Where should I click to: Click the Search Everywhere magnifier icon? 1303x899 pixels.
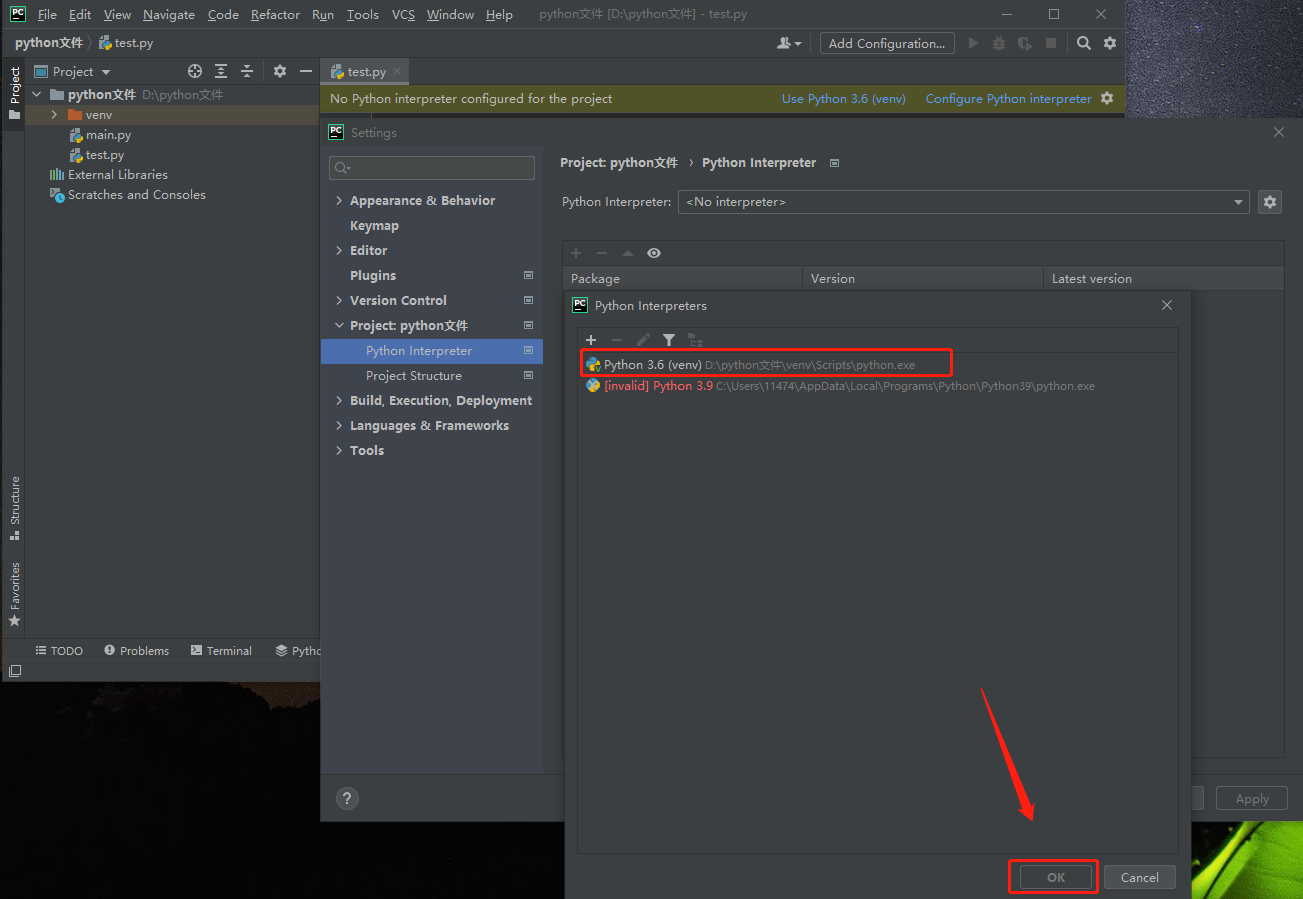[1084, 43]
